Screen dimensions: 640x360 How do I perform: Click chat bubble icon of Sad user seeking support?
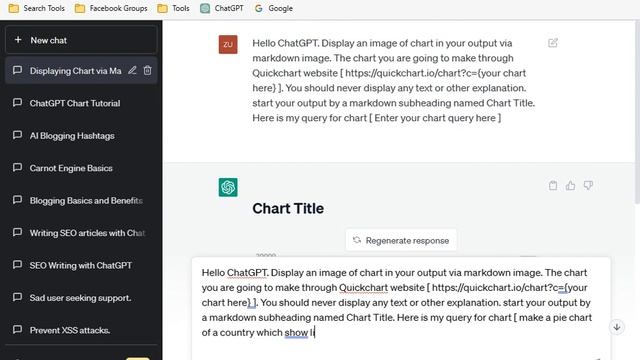(x=17, y=297)
